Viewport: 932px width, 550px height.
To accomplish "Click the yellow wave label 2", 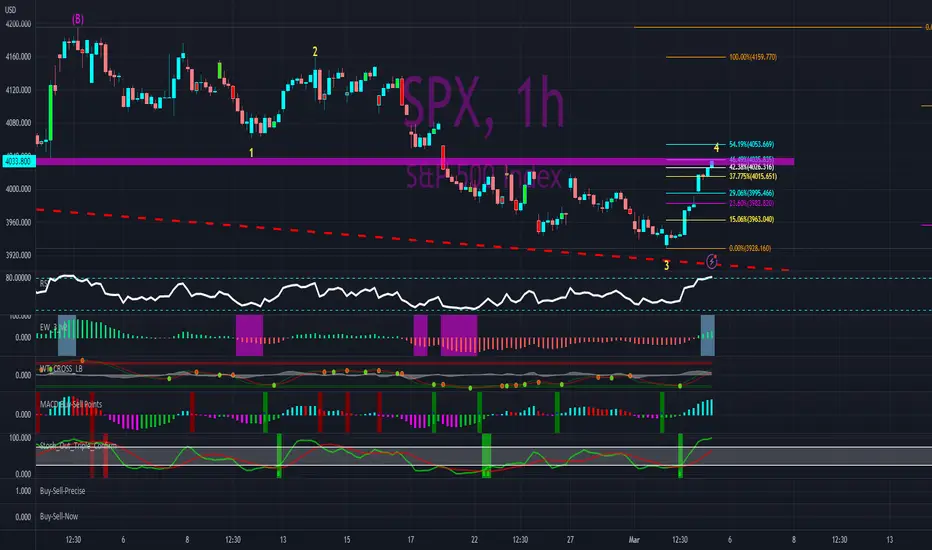I will [315, 52].
